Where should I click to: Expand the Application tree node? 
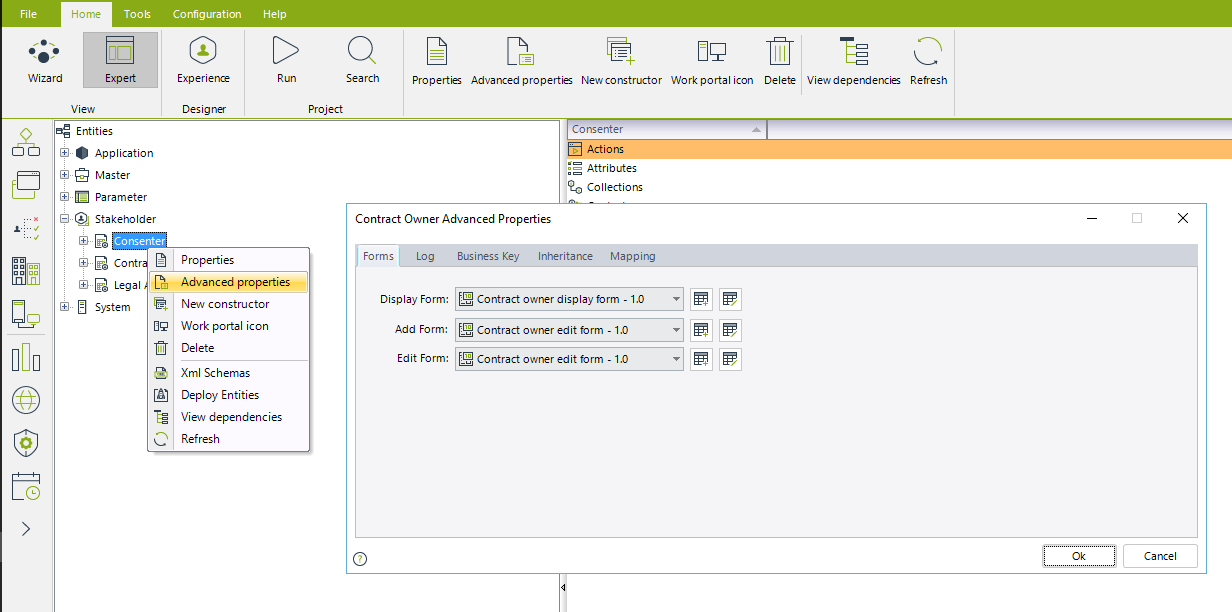pyautogui.click(x=65, y=153)
